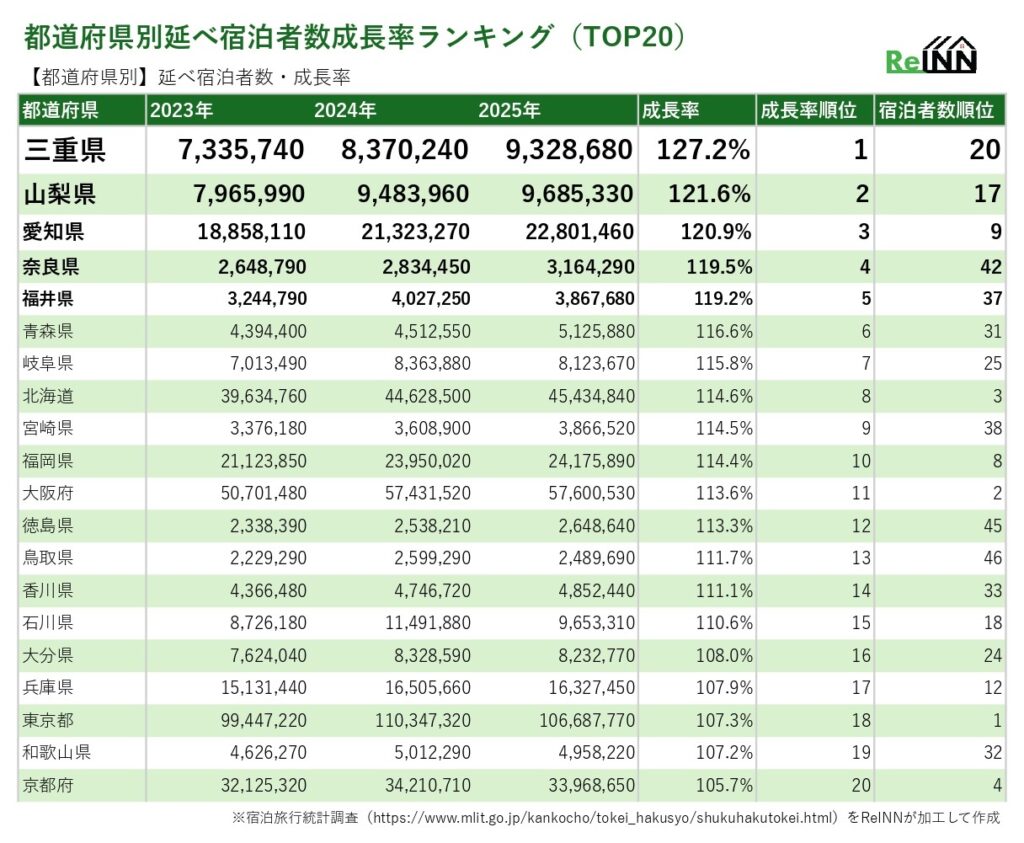This screenshot has width=1024, height=843.
Task: Click the ReINN logo icon
Action: coord(931,57)
